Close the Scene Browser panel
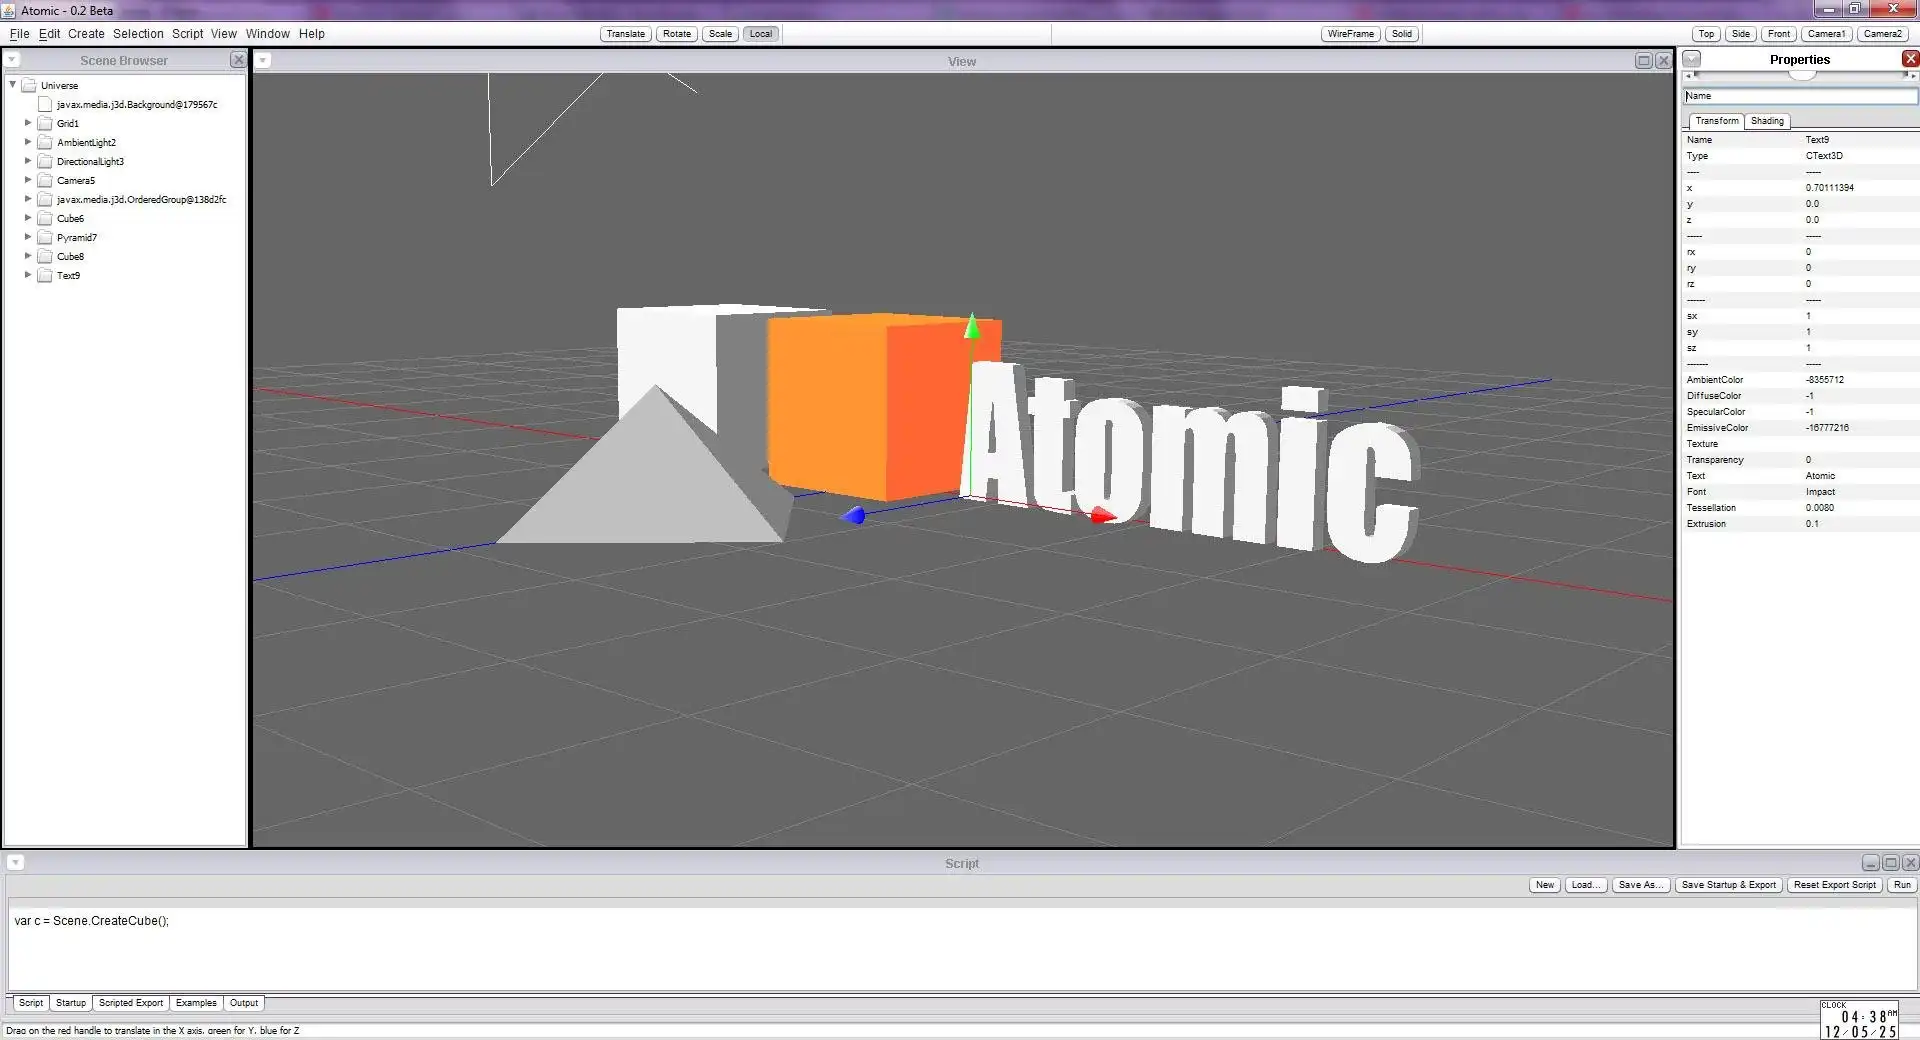 pyautogui.click(x=238, y=60)
